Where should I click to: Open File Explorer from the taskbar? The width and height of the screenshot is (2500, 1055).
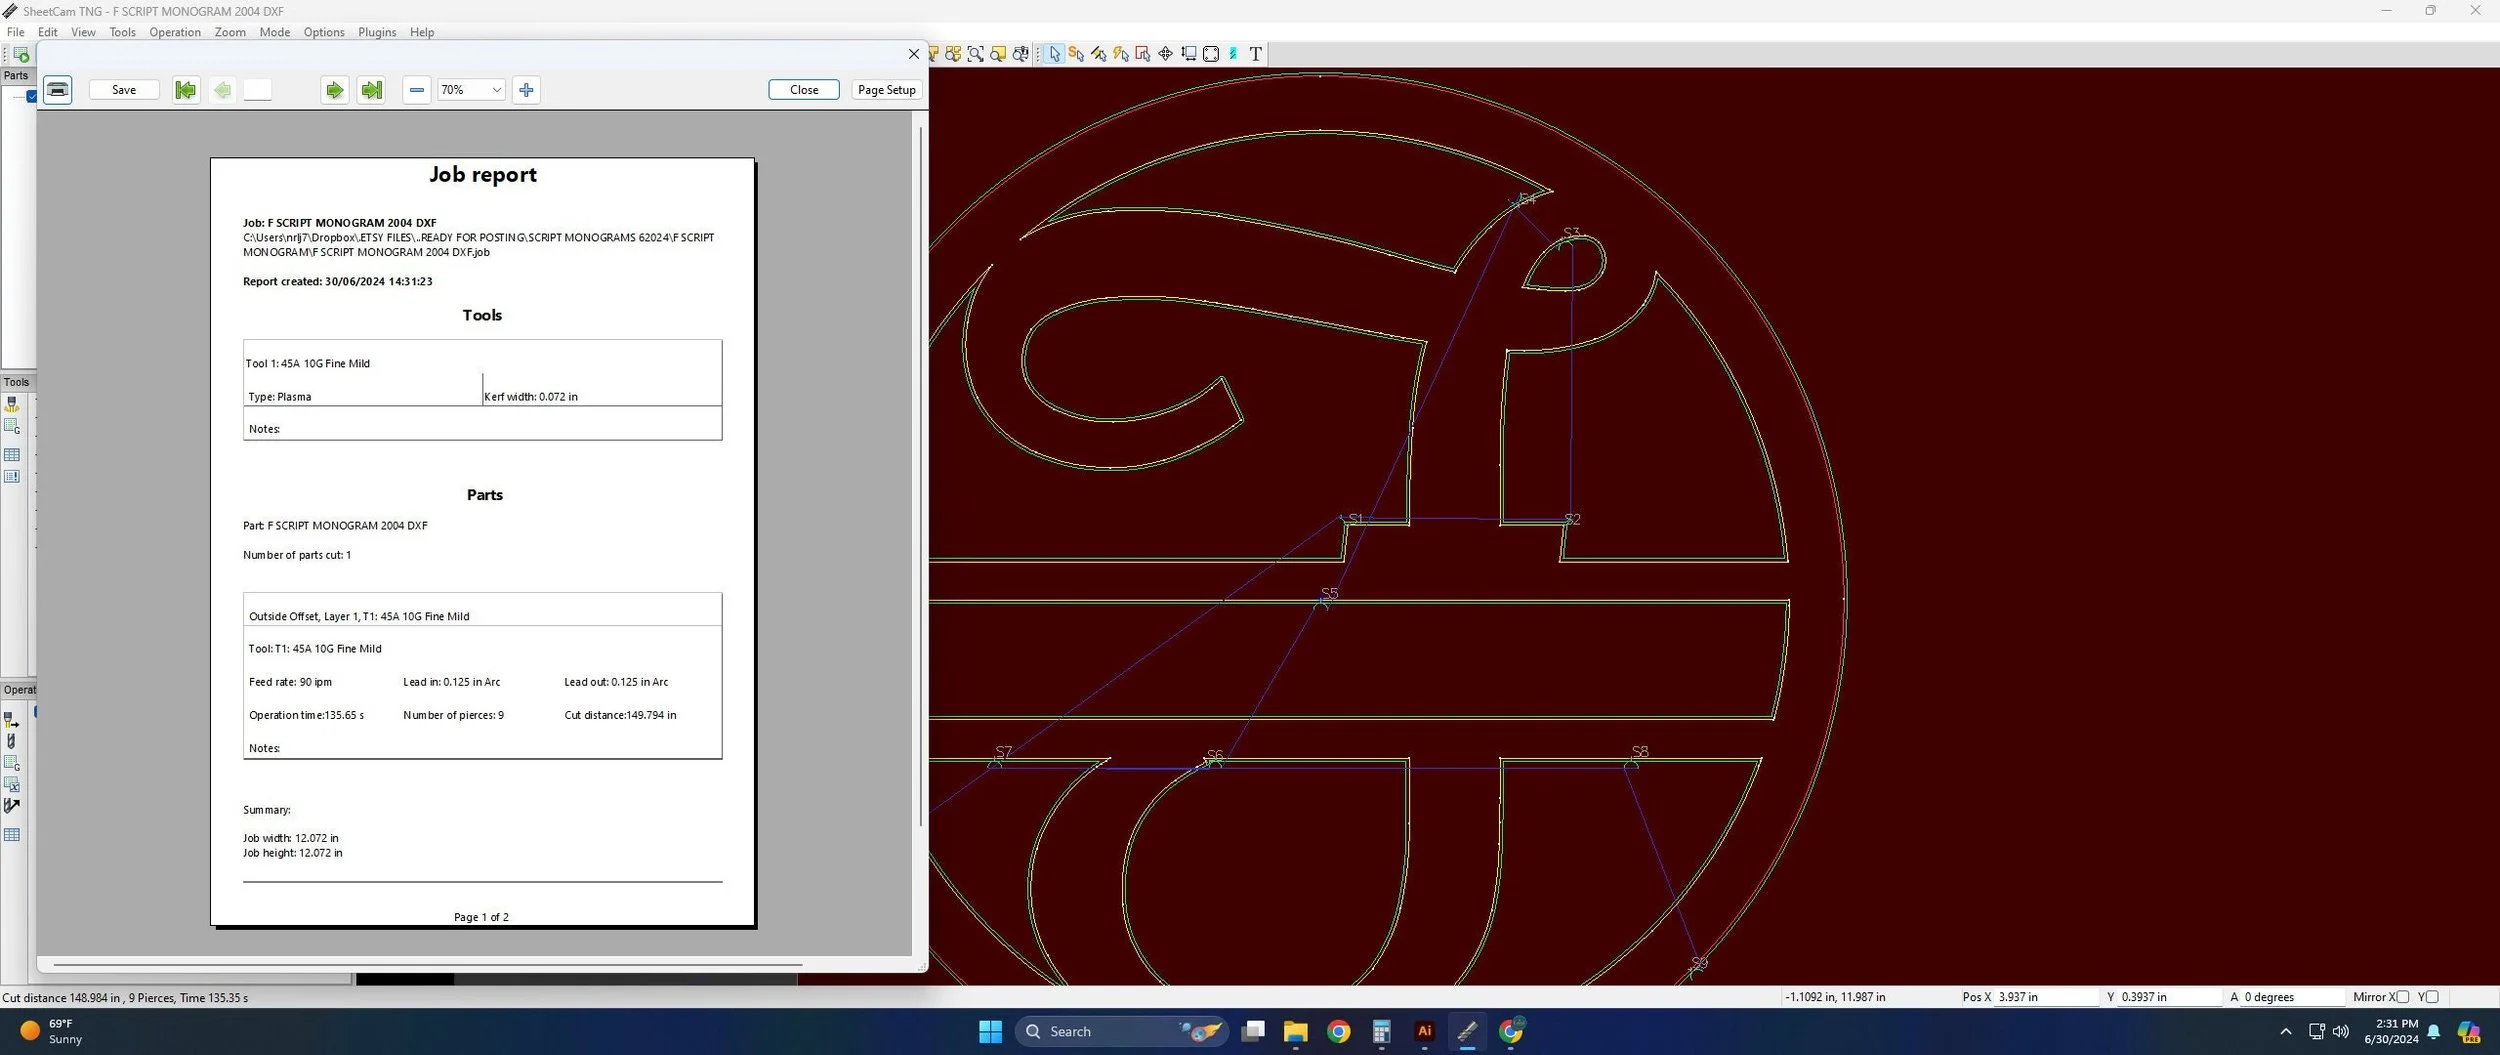point(1295,1031)
